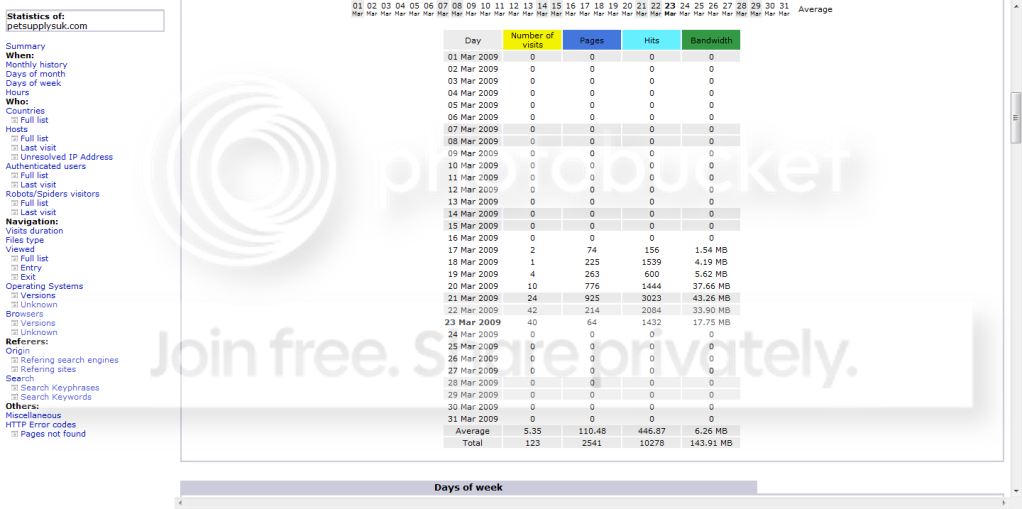Open Robots/Spiders Last visit link

(38, 212)
